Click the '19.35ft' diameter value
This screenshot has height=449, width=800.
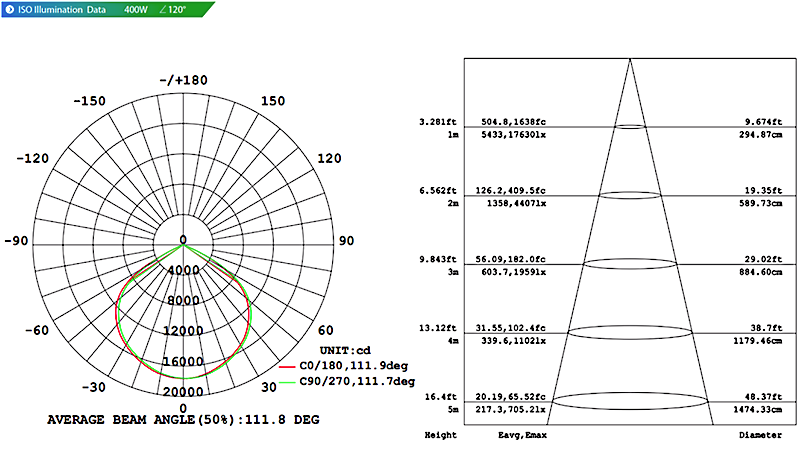(763, 191)
